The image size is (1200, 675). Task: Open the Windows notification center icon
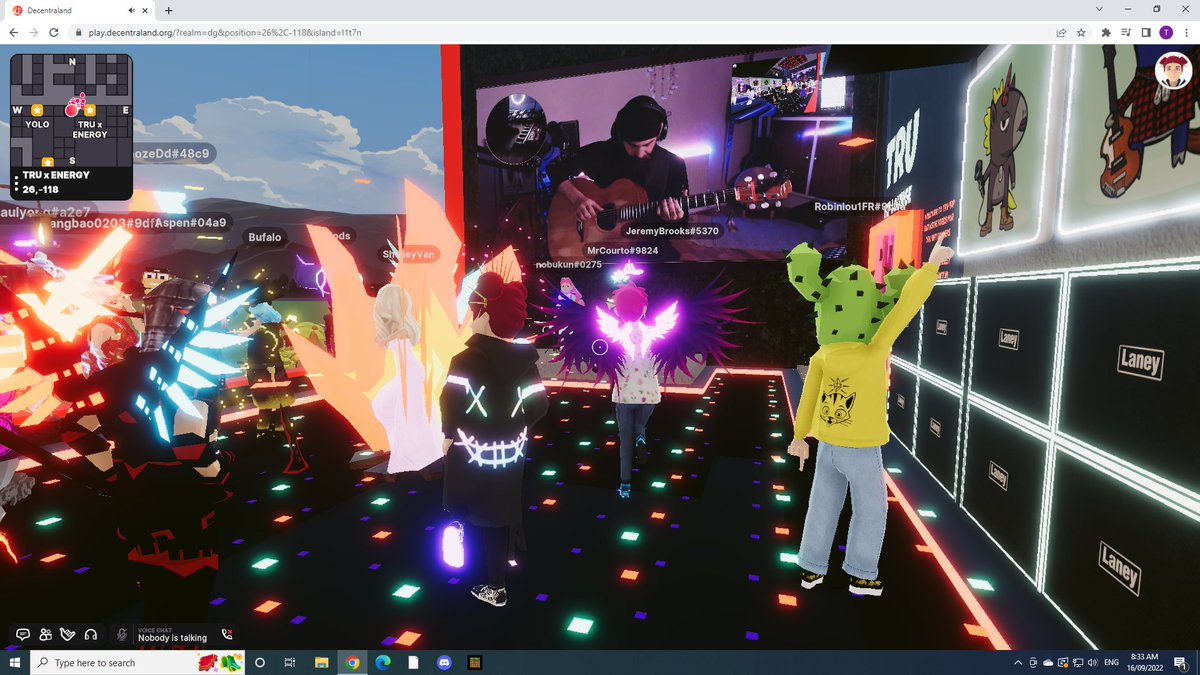(x=1182, y=662)
